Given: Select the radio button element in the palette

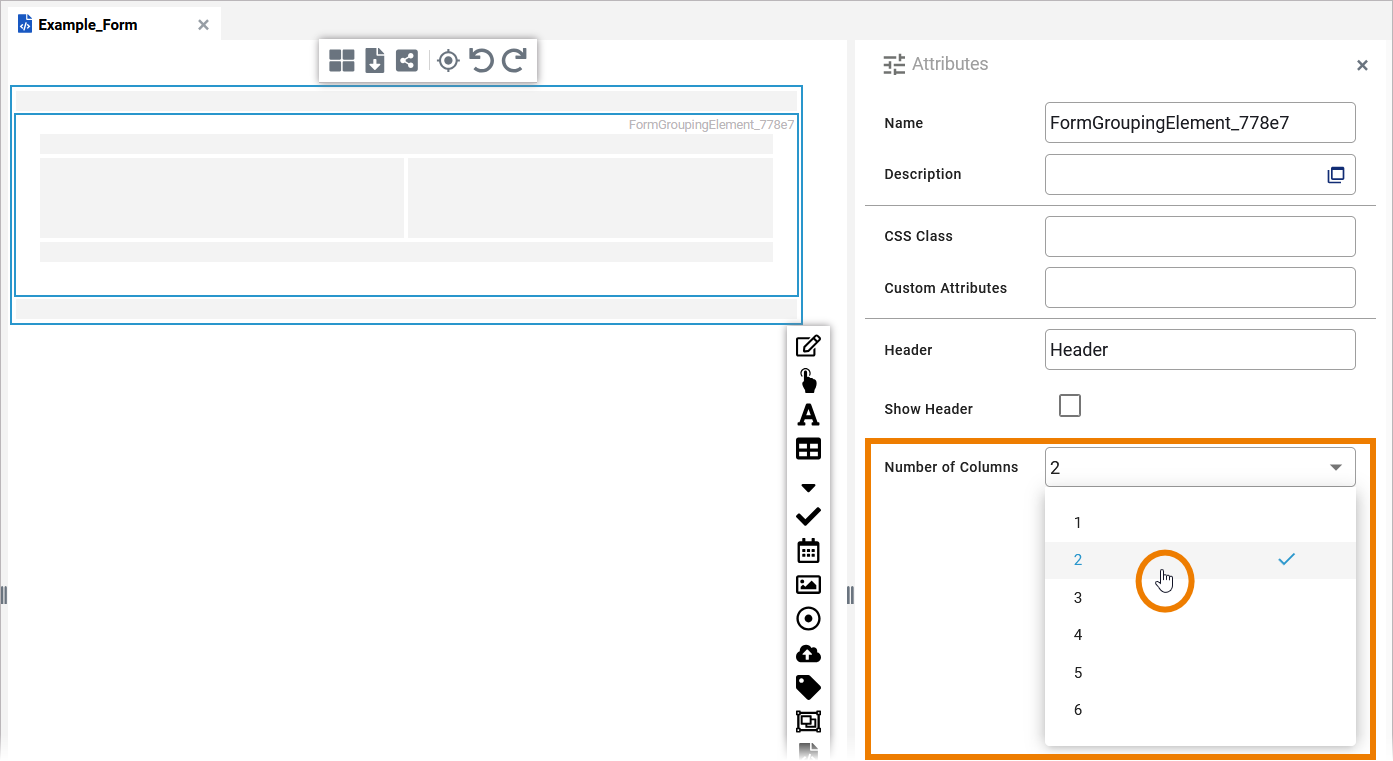Looking at the screenshot, I should point(808,619).
